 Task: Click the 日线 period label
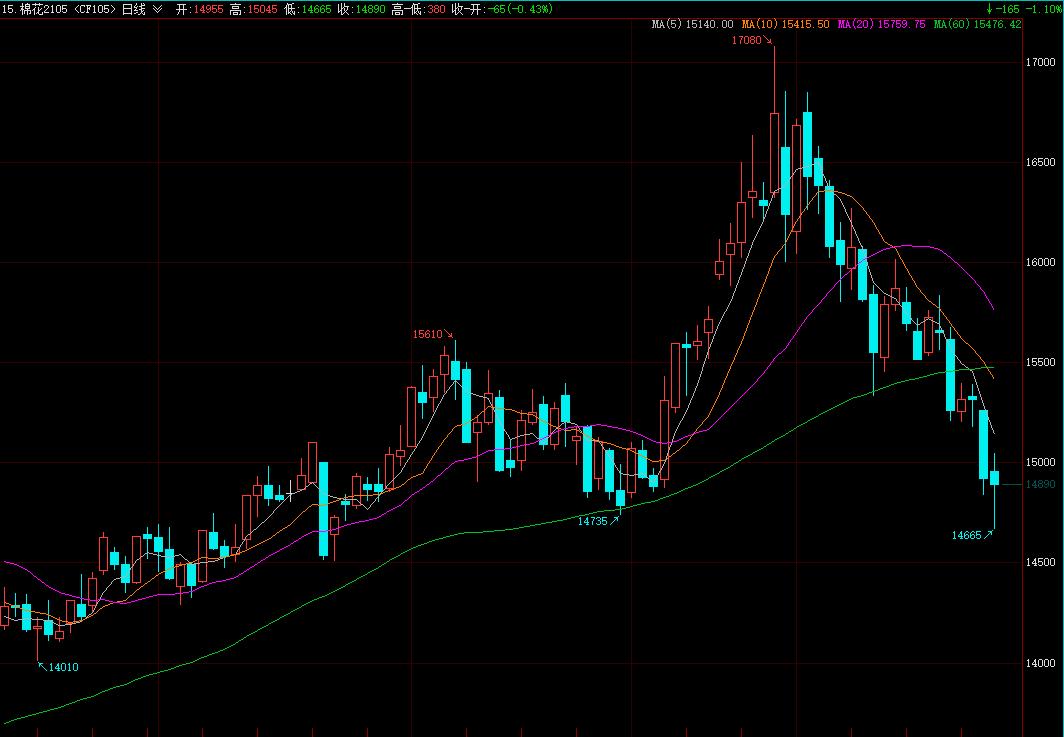pos(134,9)
